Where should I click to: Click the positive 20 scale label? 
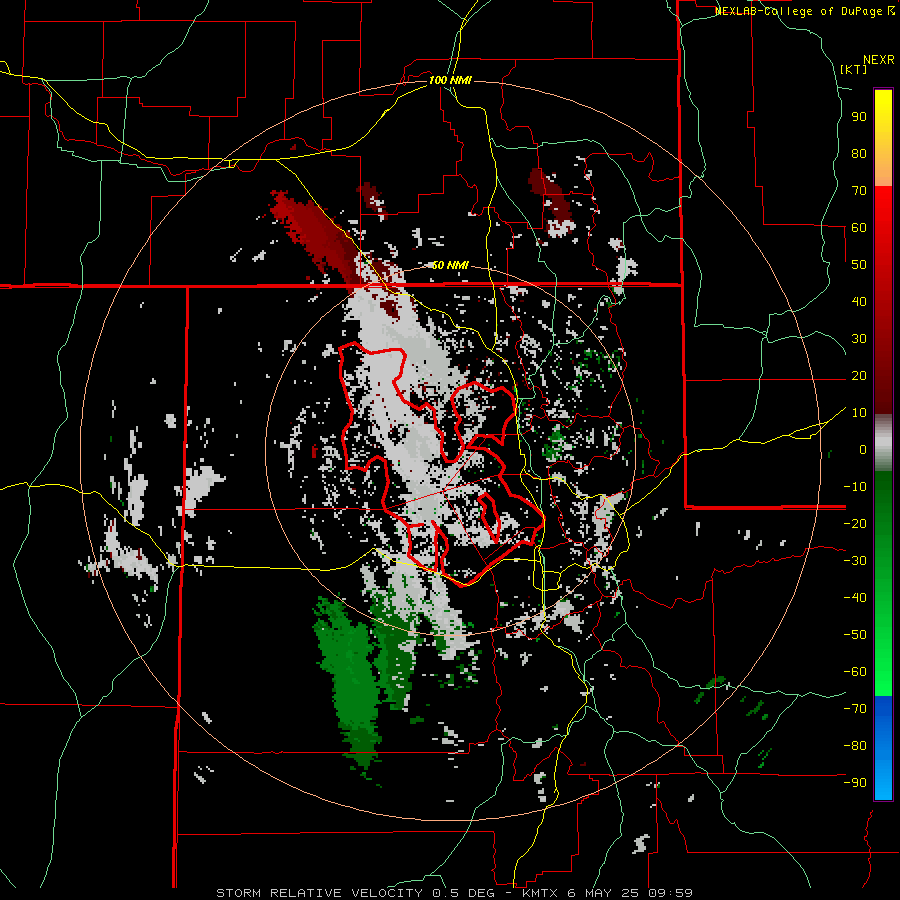coord(859,376)
